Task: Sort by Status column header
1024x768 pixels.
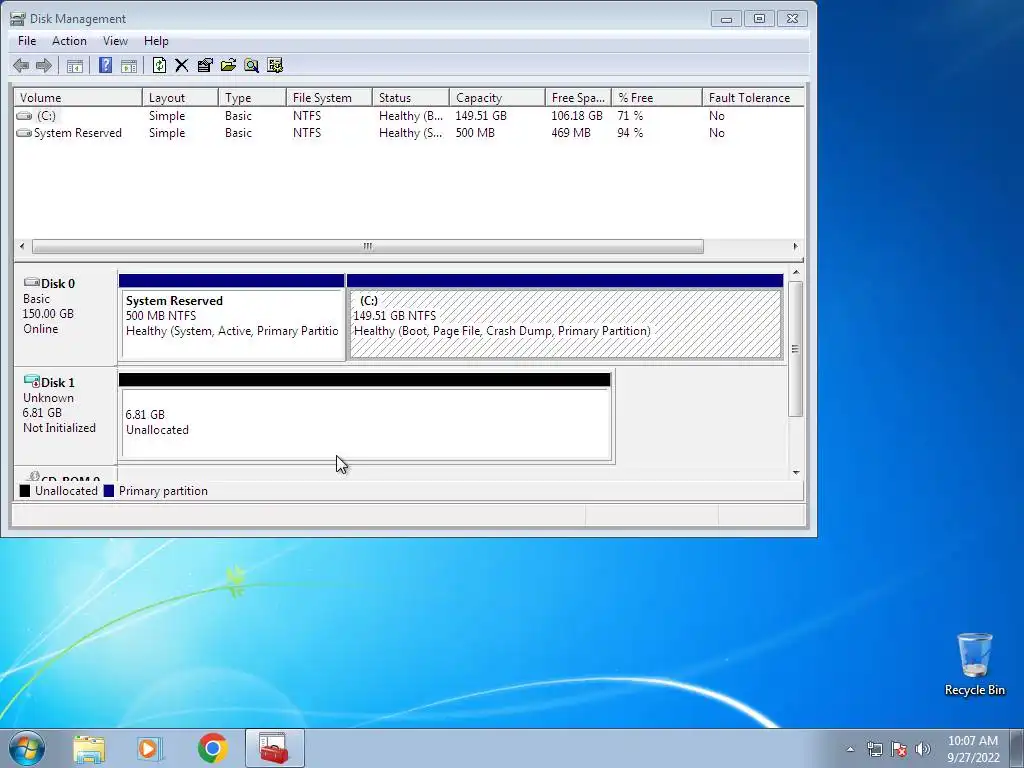Action: pos(411,97)
